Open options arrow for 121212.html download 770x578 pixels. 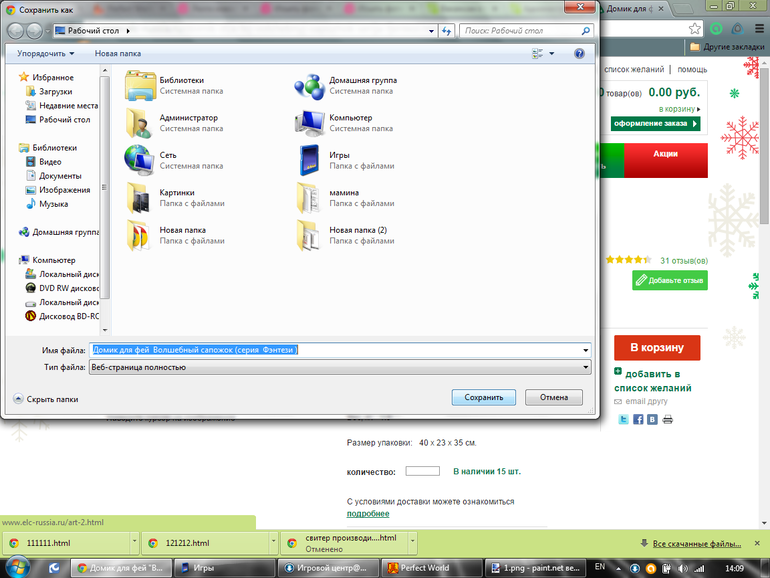pos(274,543)
